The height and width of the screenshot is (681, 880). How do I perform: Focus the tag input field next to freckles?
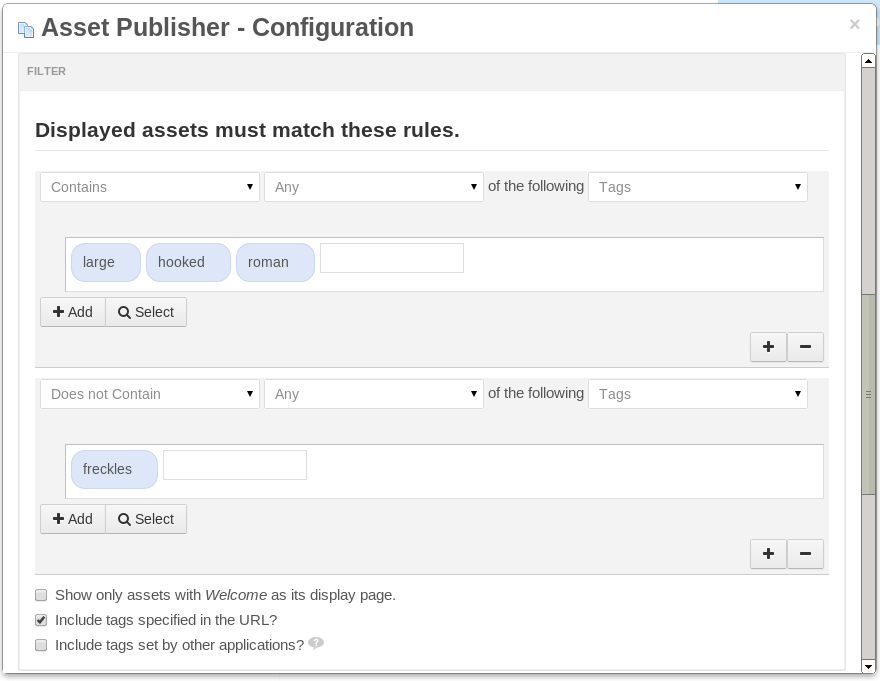(235, 465)
